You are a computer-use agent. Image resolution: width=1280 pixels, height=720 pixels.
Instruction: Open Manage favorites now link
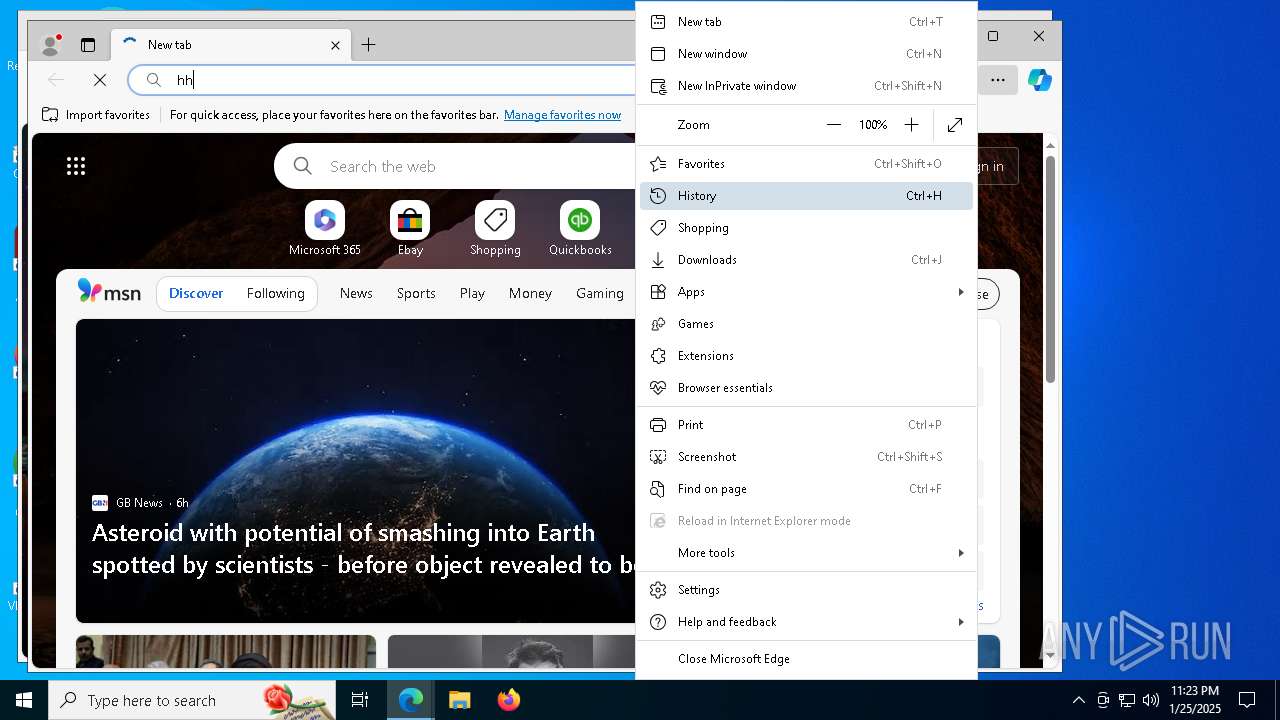[x=563, y=115]
